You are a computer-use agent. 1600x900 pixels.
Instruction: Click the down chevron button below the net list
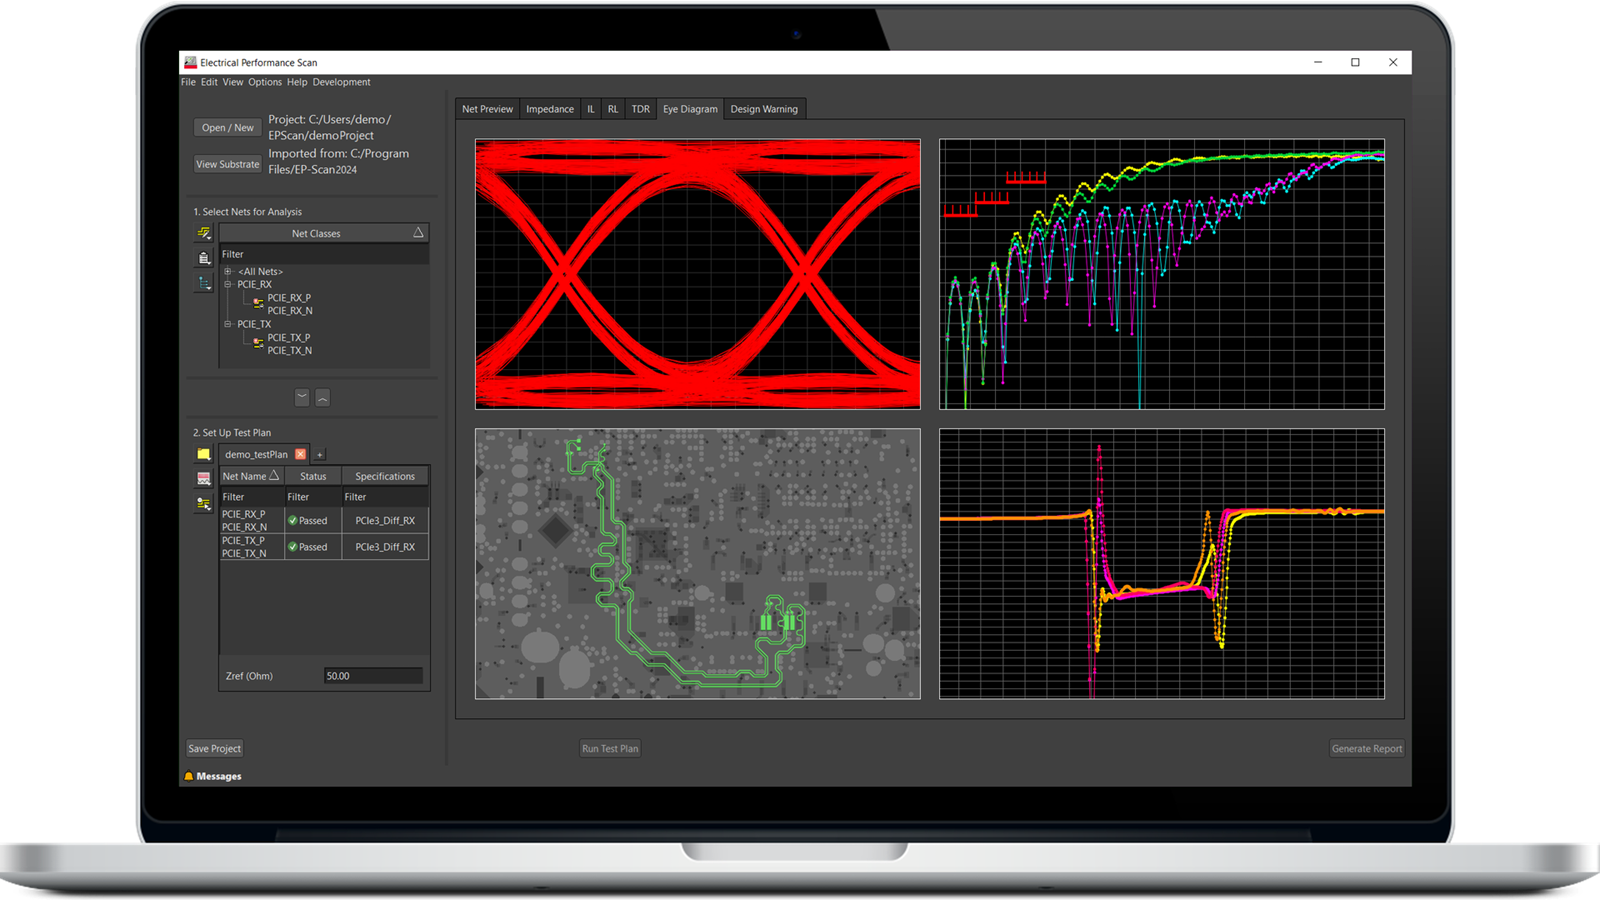tap(302, 397)
